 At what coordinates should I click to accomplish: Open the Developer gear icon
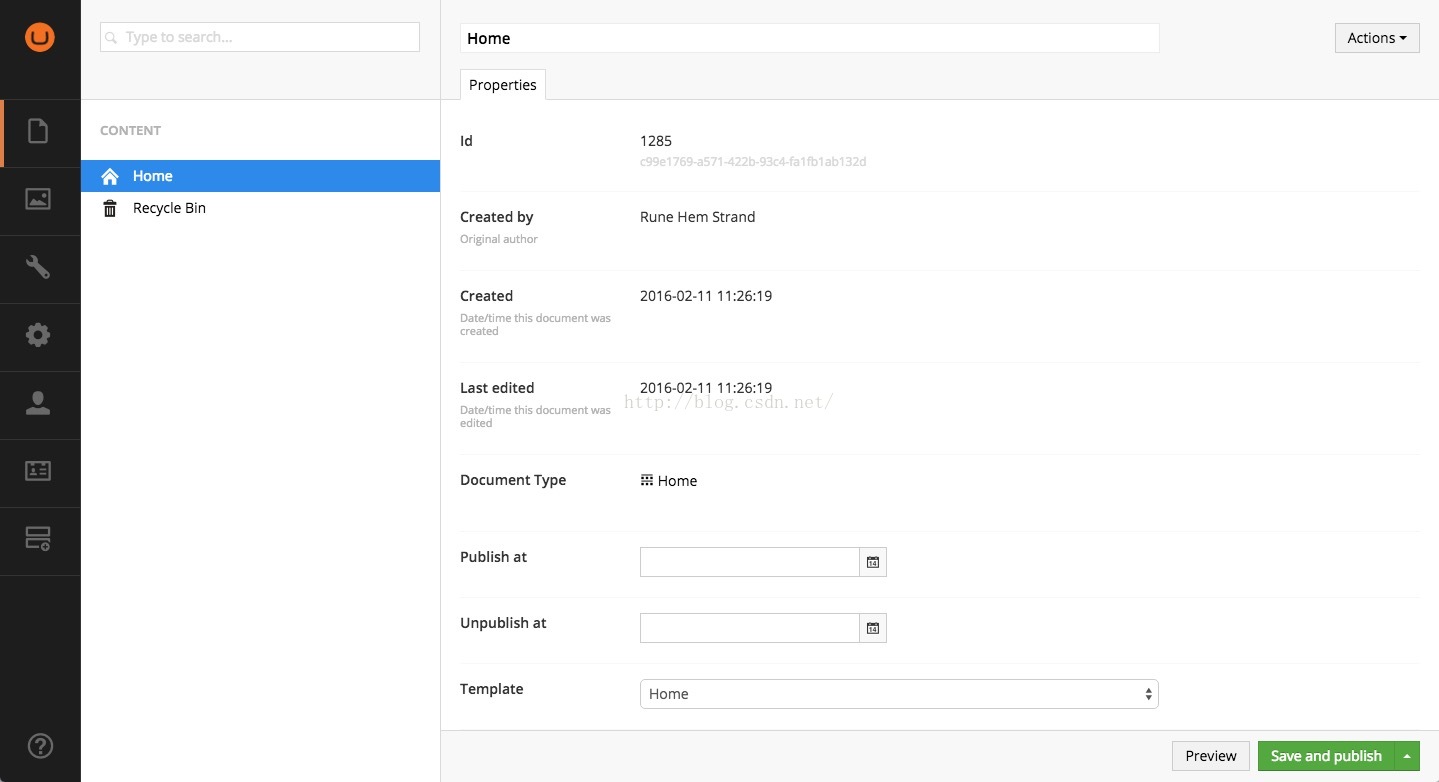click(x=38, y=335)
